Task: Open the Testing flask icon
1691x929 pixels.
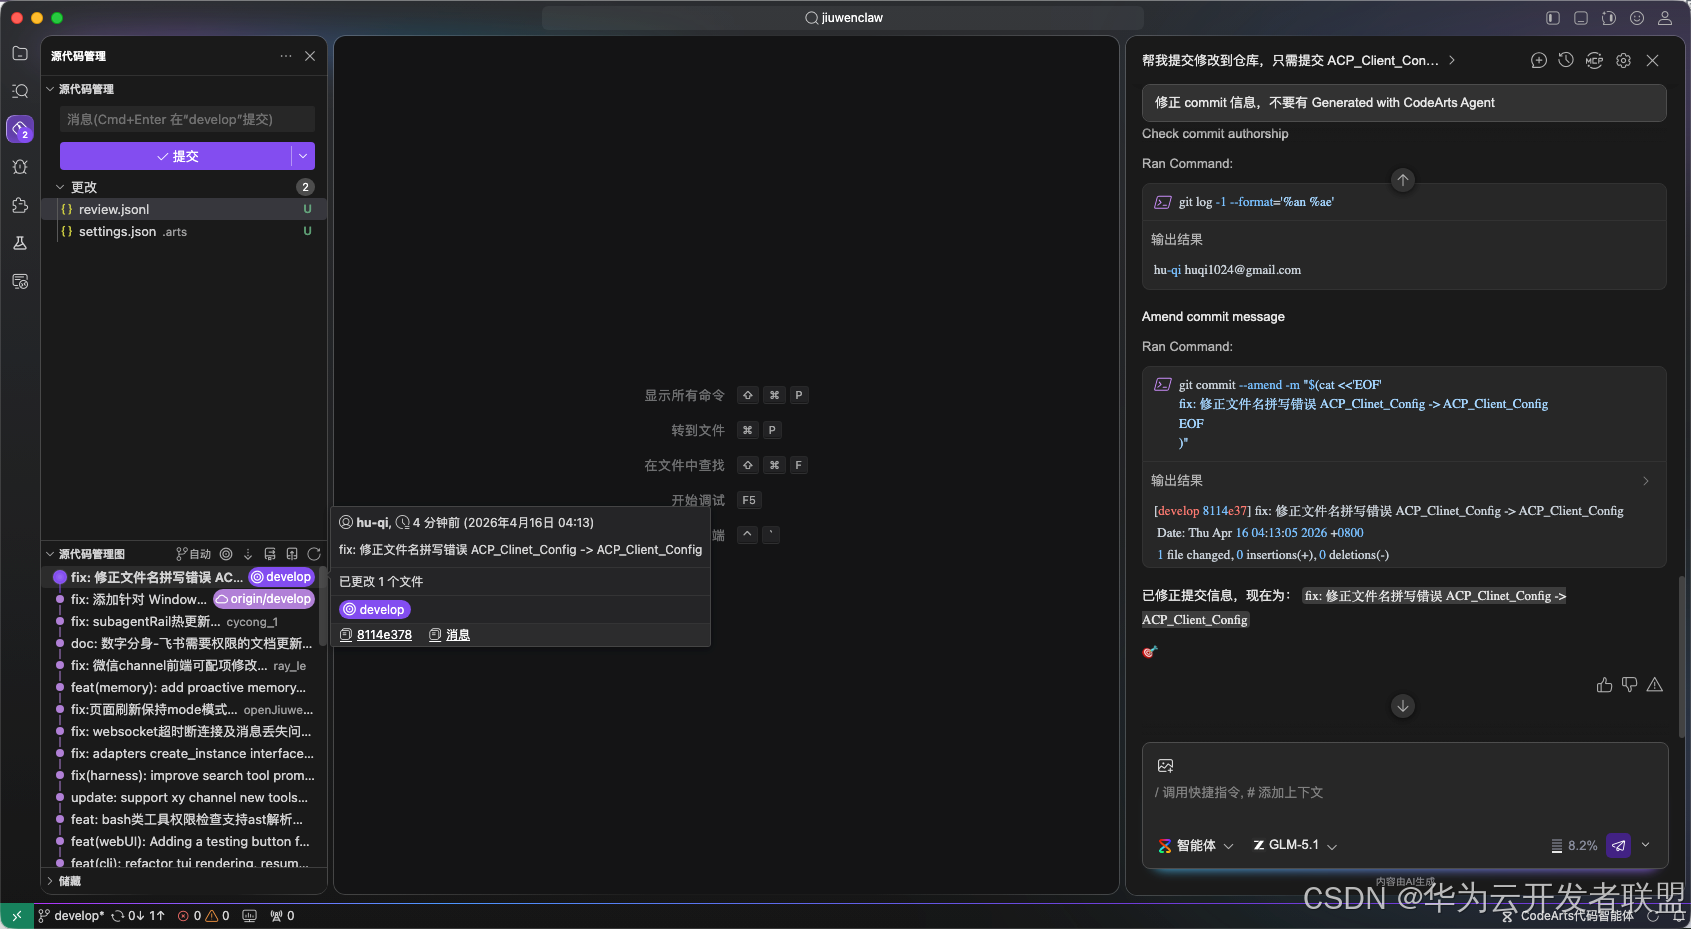Action: (x=20, y=243)
